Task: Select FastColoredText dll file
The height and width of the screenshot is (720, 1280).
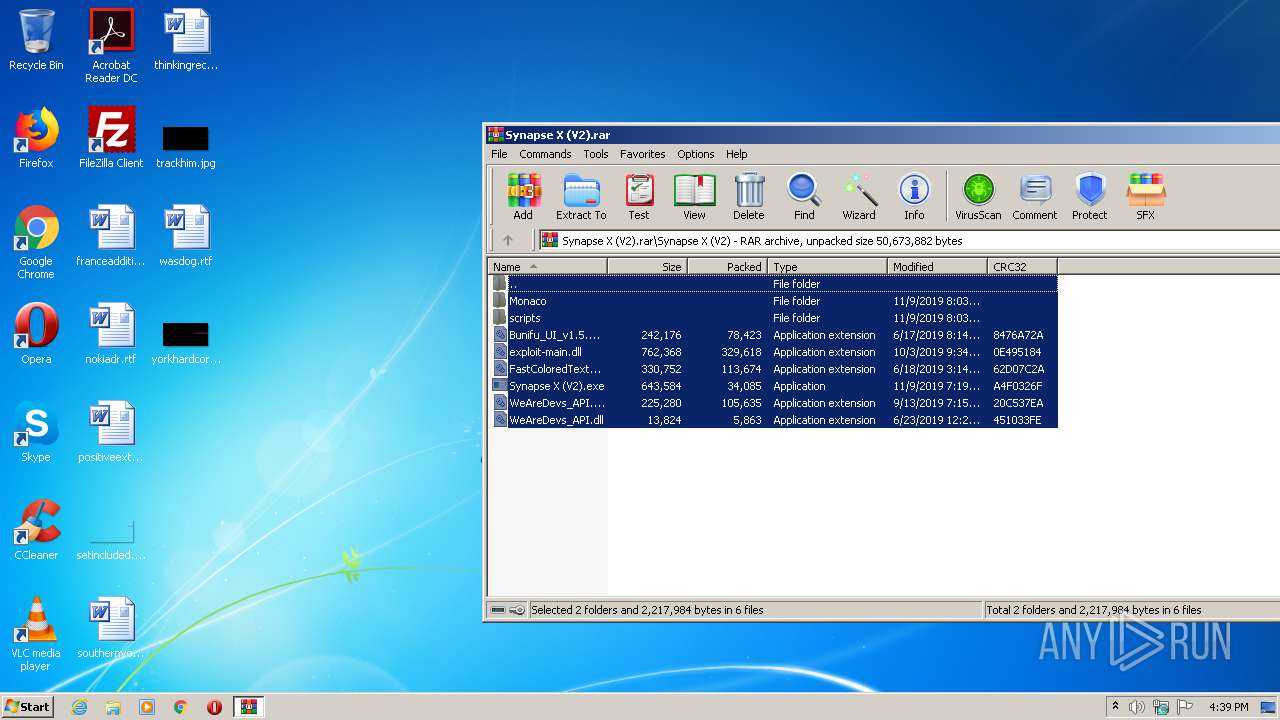Action: click(773, 369)
